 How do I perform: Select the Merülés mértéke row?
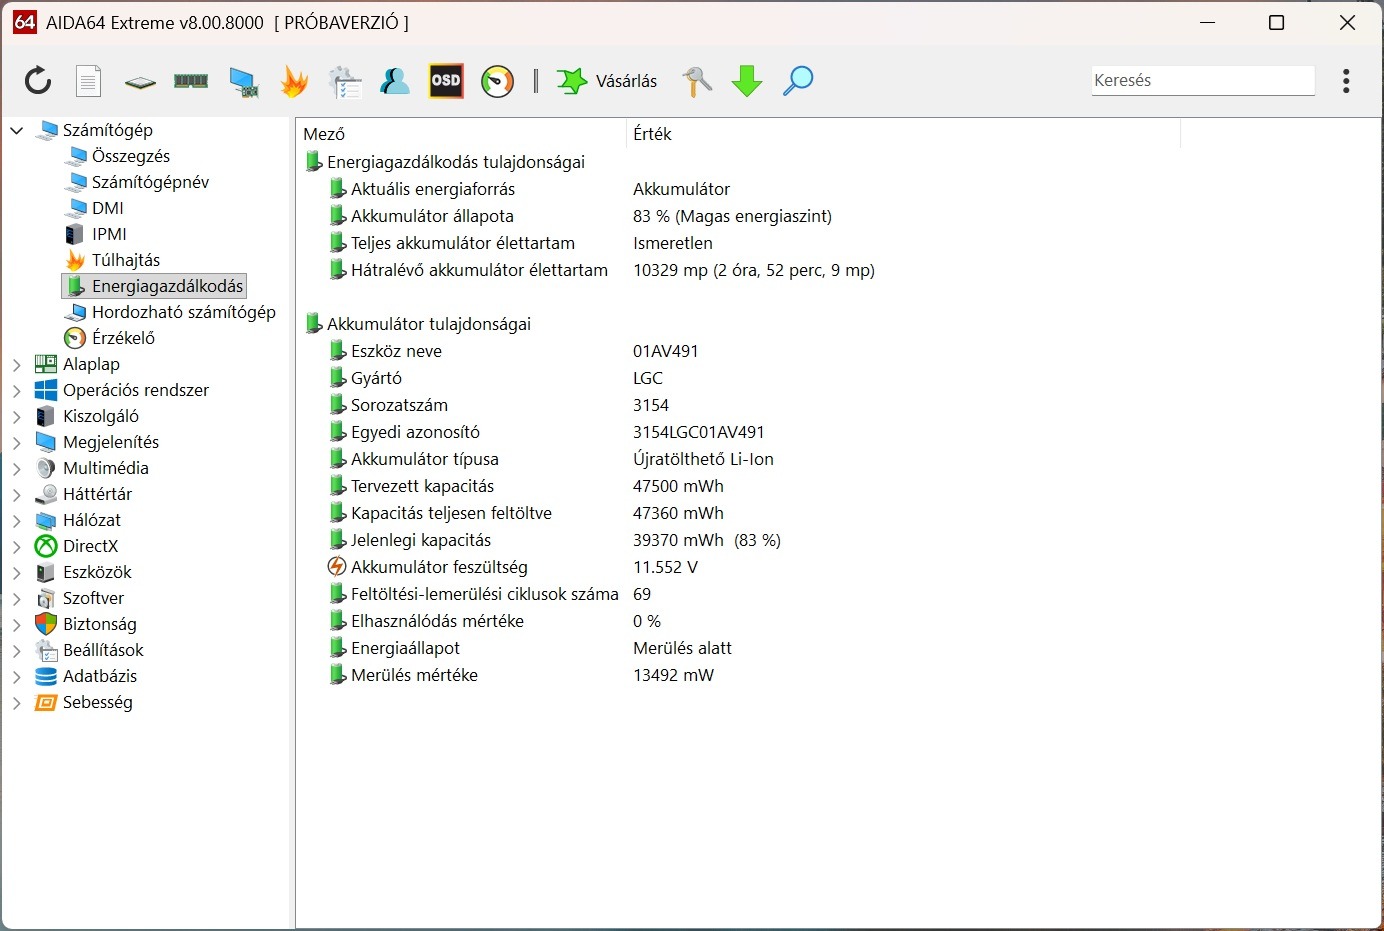click(x=740, y=675)
